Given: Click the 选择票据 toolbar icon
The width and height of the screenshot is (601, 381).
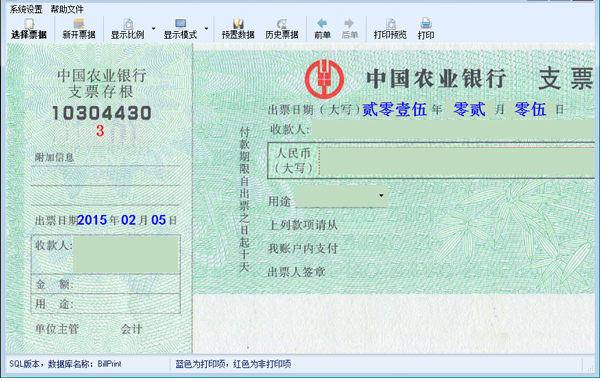Looking at the screenshot, I should (x=29, y=29).
